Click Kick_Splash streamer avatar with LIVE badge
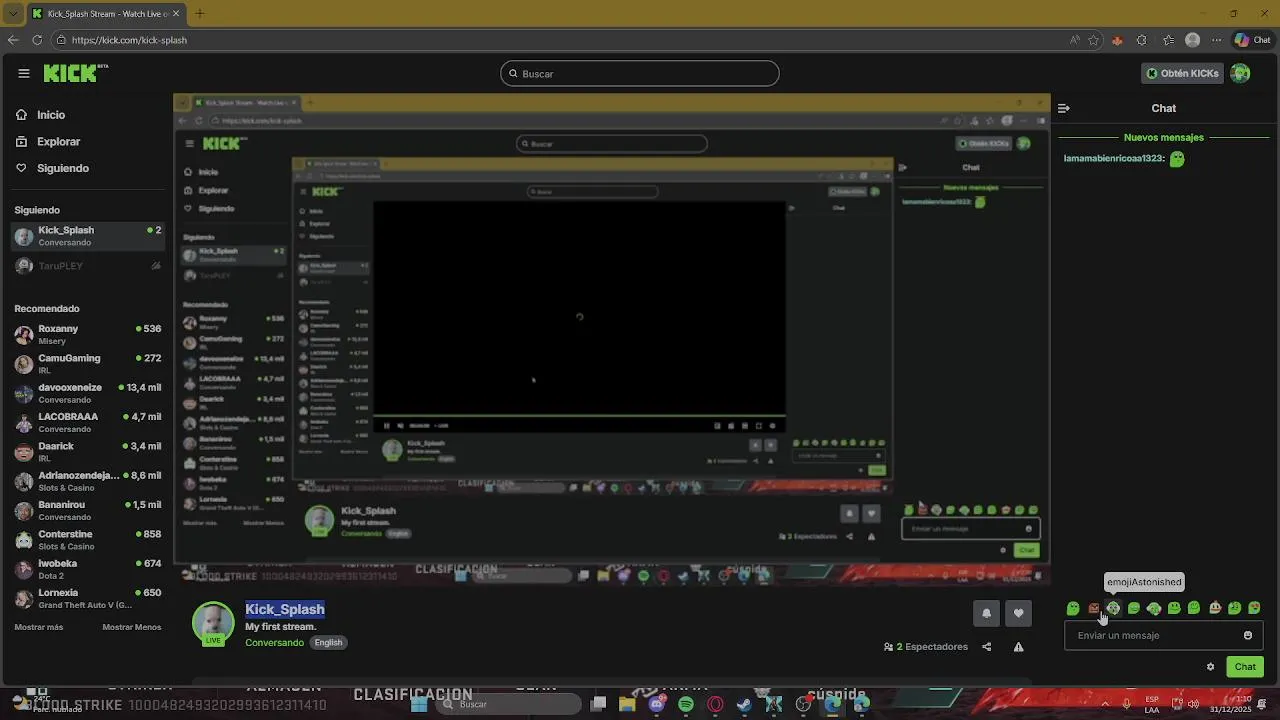Viewport: 1280px width, 720px height. (x=213, y=624)
